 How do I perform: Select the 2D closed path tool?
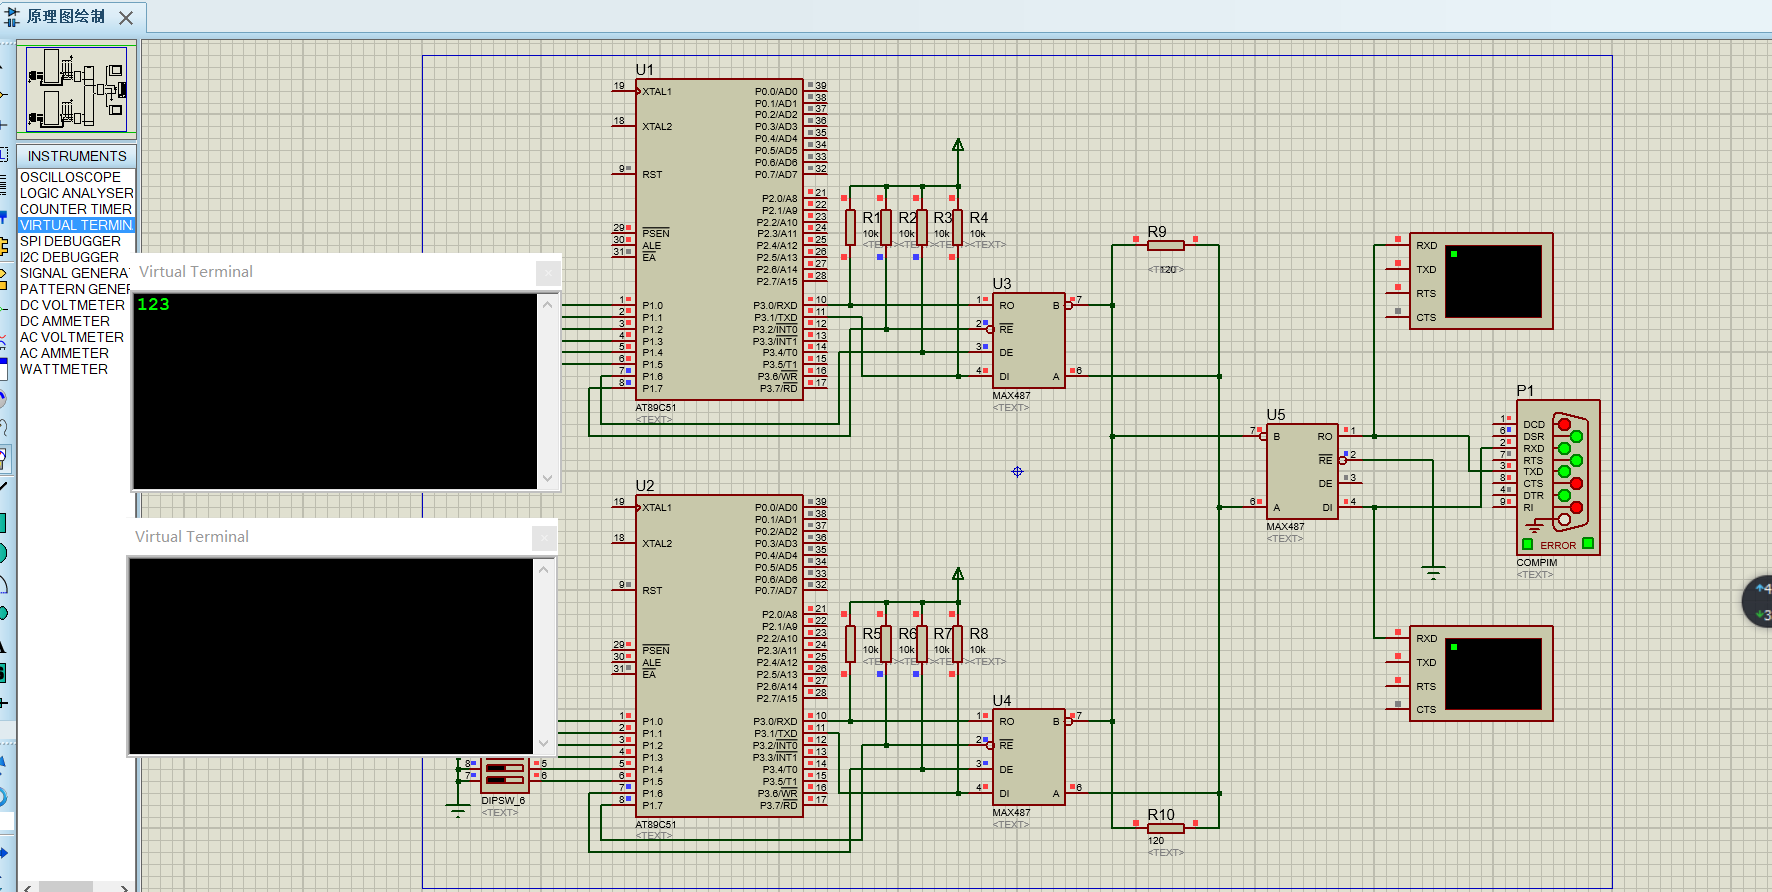(x=3, y=613)
